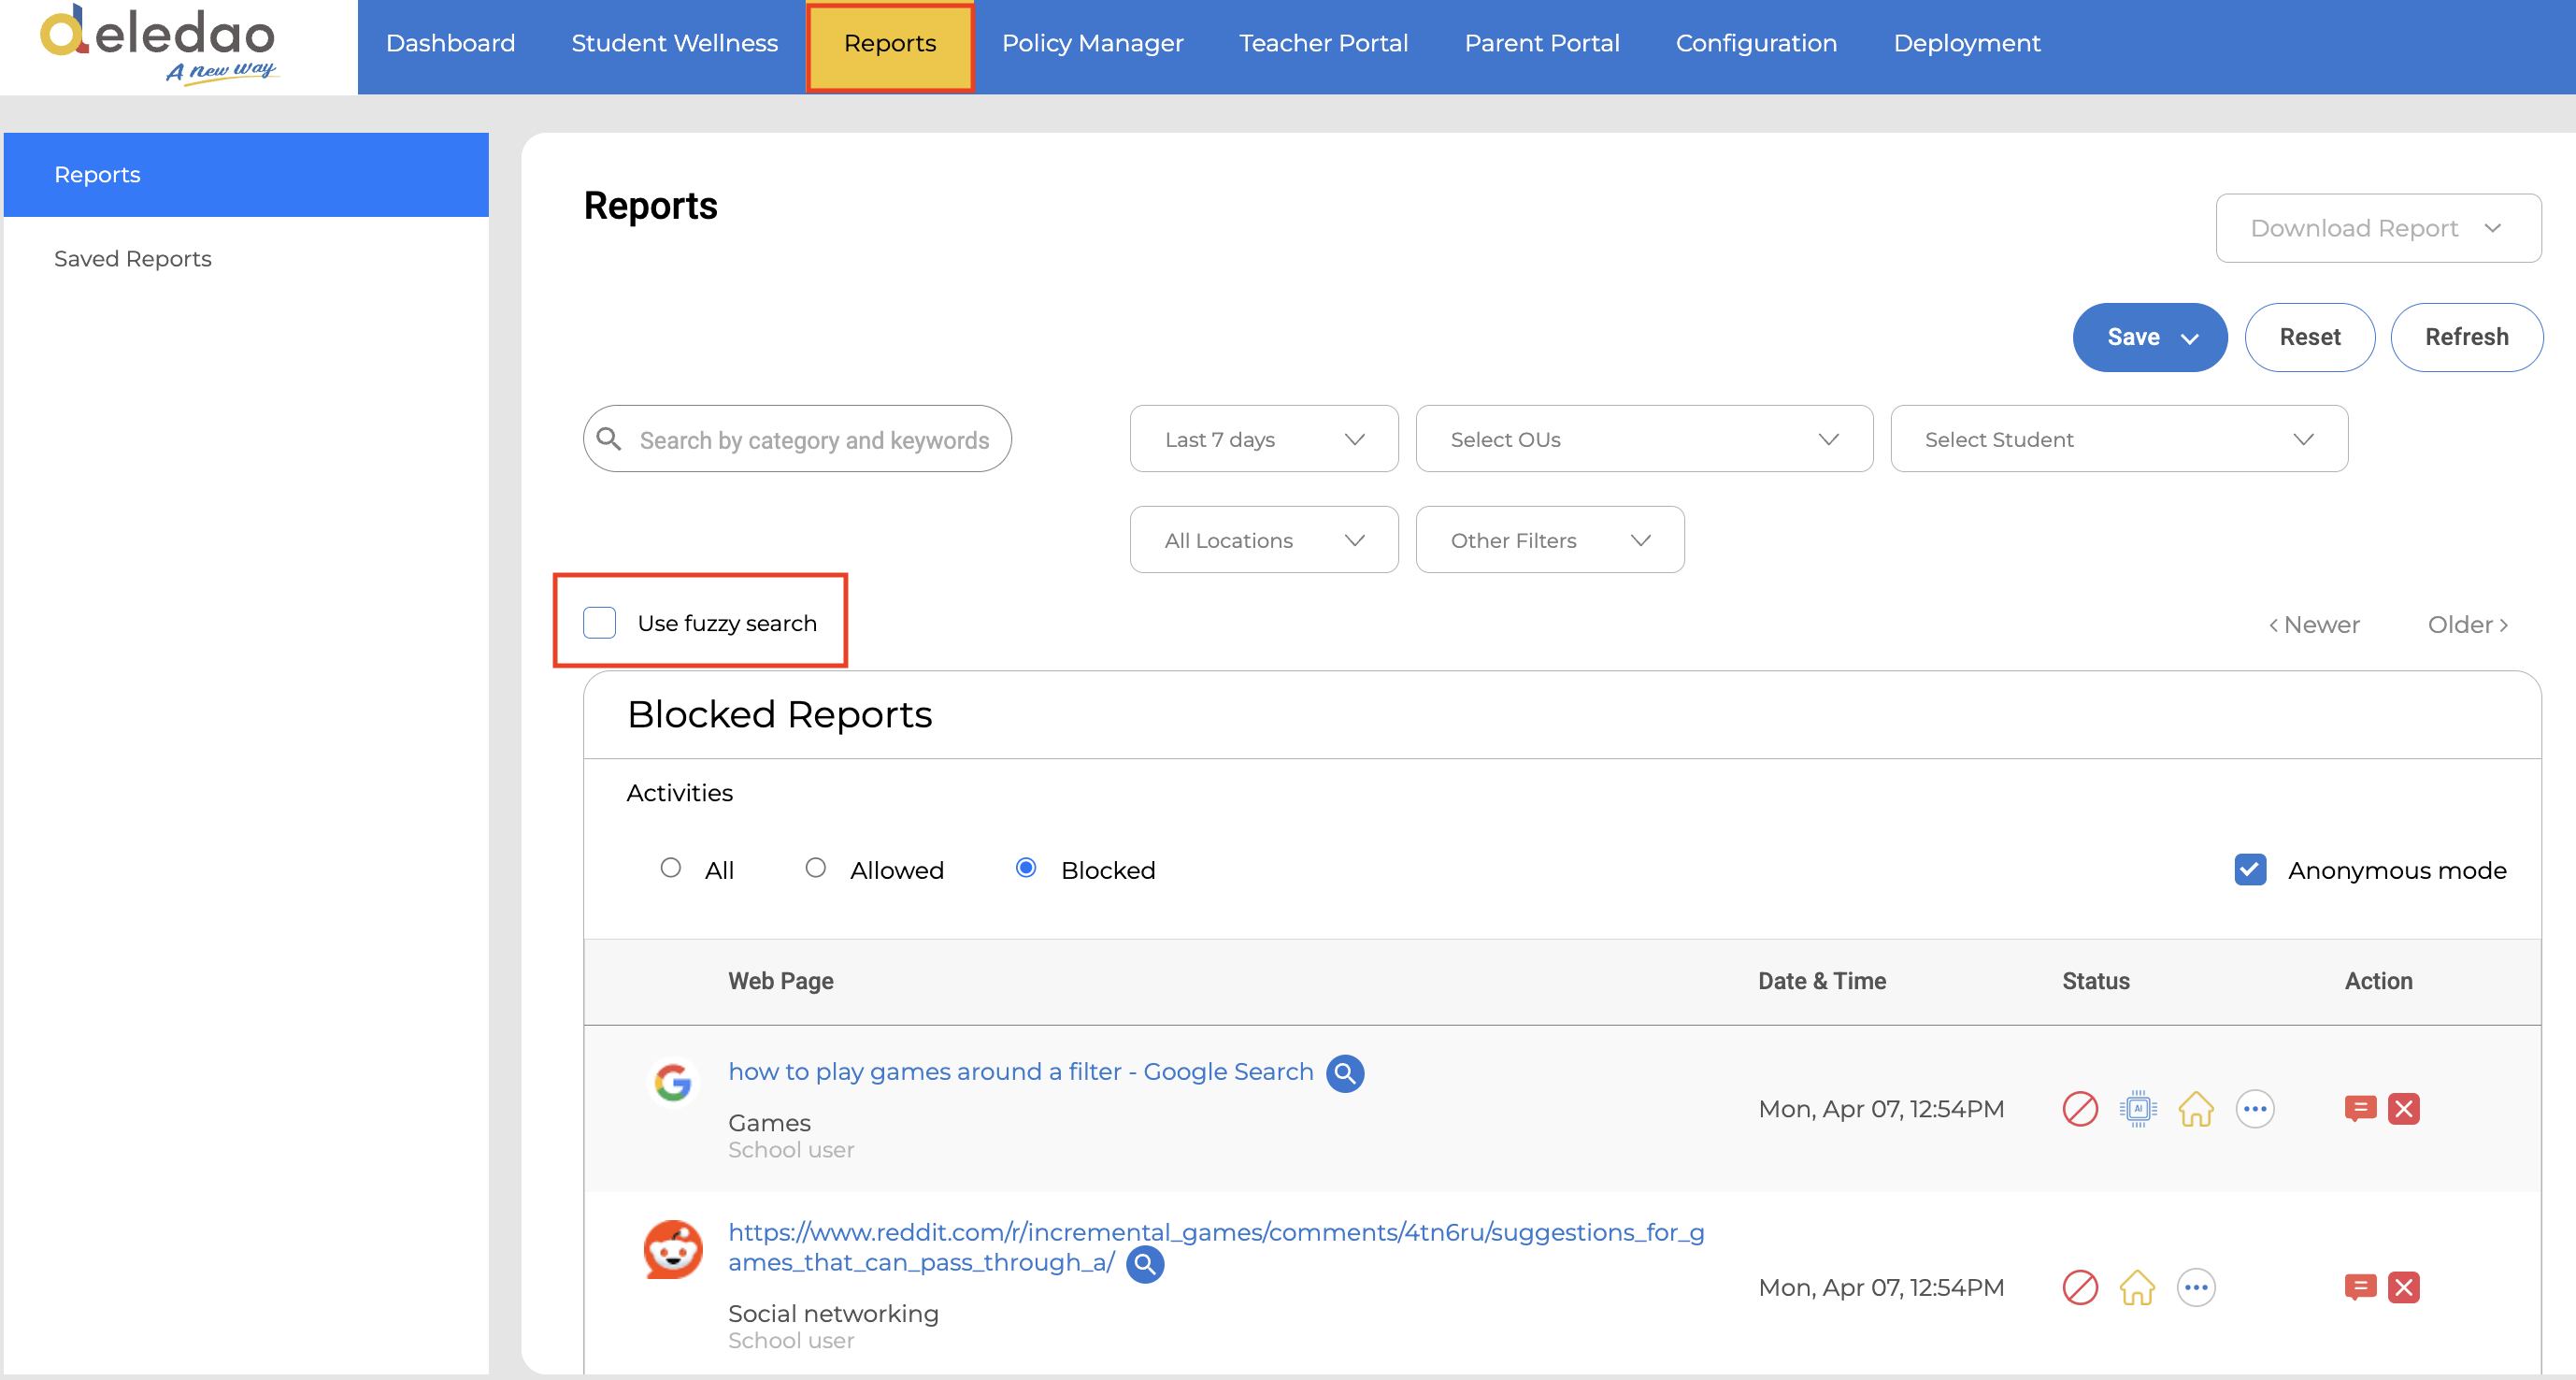Click the AI chip icon in Google Search row
Screen dimensions: 2576x1380
[2138, 1108]
